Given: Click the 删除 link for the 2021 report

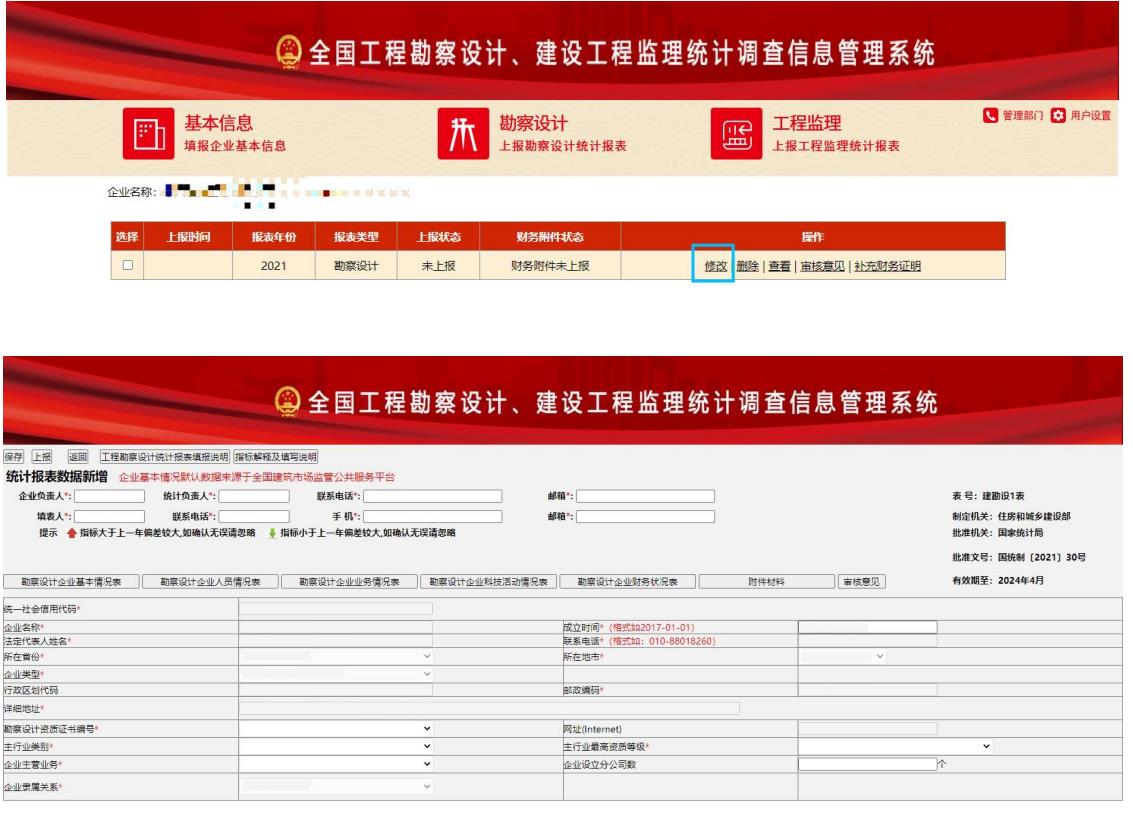Looking at the screenshot, I should (x=747, y=266).
